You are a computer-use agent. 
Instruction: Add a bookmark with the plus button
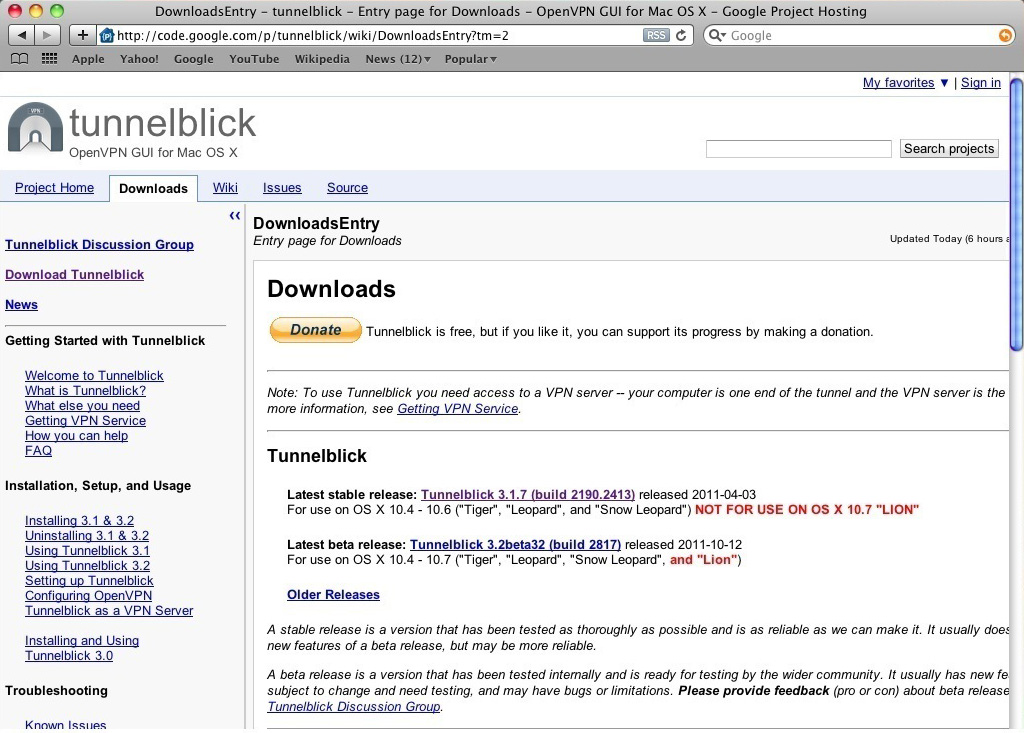click(82, 35)
